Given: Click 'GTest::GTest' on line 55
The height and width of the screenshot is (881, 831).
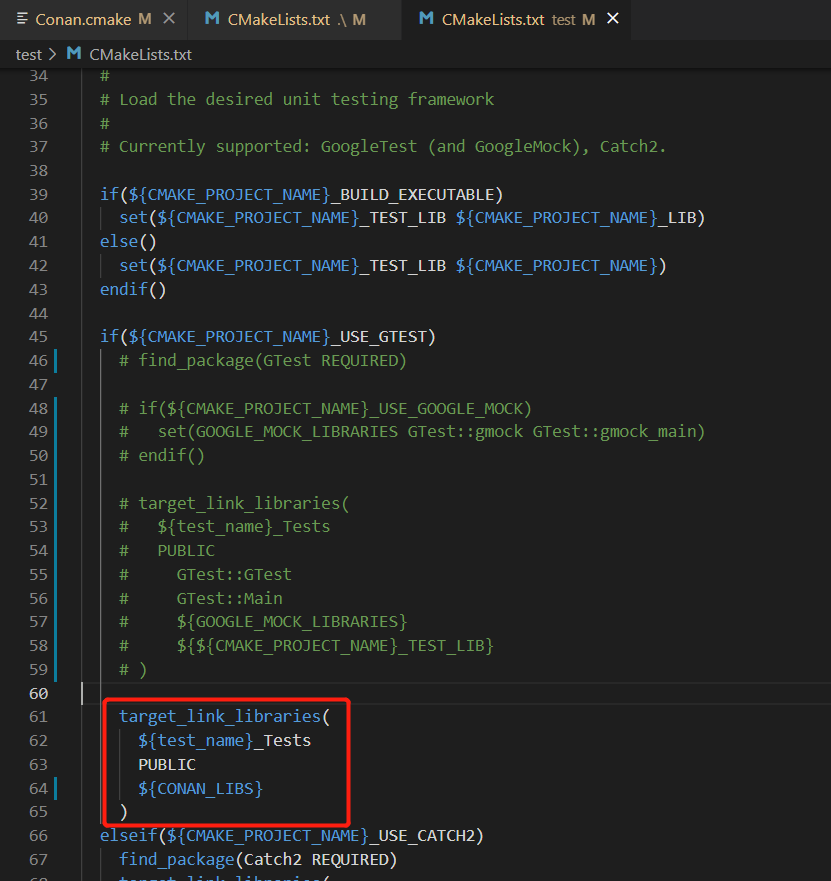Looking at the screenshot, I should pos(234,574).
